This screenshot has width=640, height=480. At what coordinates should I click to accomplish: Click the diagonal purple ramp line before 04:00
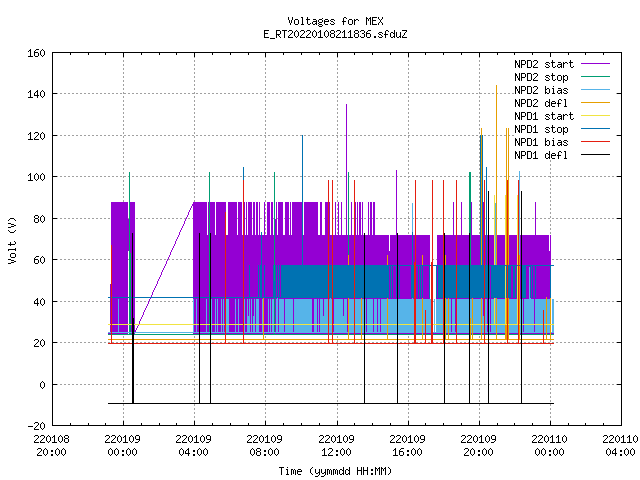164,267
